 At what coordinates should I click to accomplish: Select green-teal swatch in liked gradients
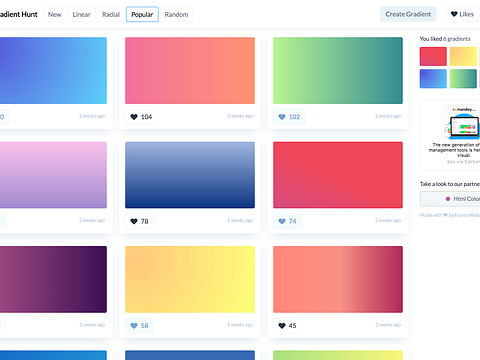[463, 79]
